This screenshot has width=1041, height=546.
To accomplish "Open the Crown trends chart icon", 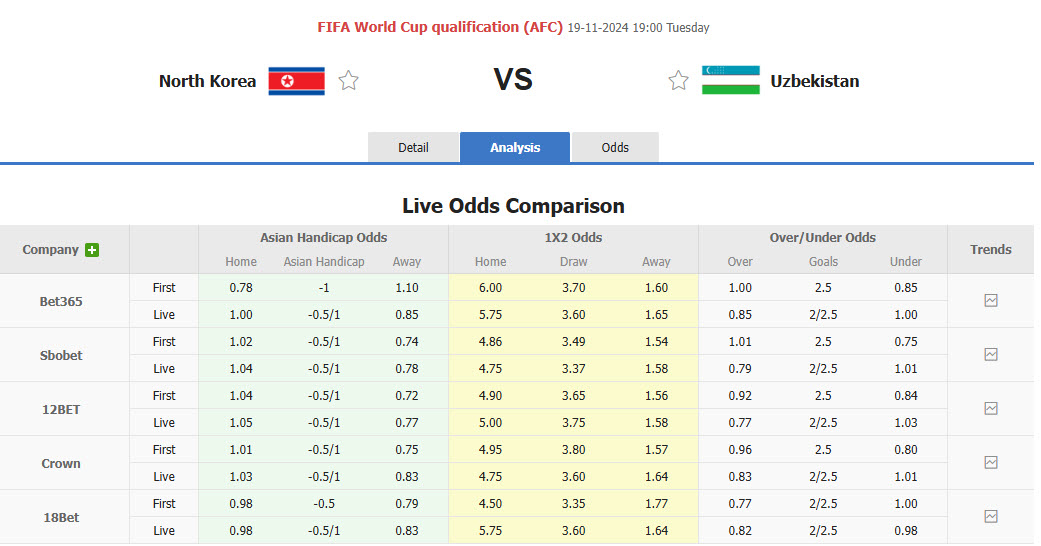I will pyautogui.click(x=990, y=462).
